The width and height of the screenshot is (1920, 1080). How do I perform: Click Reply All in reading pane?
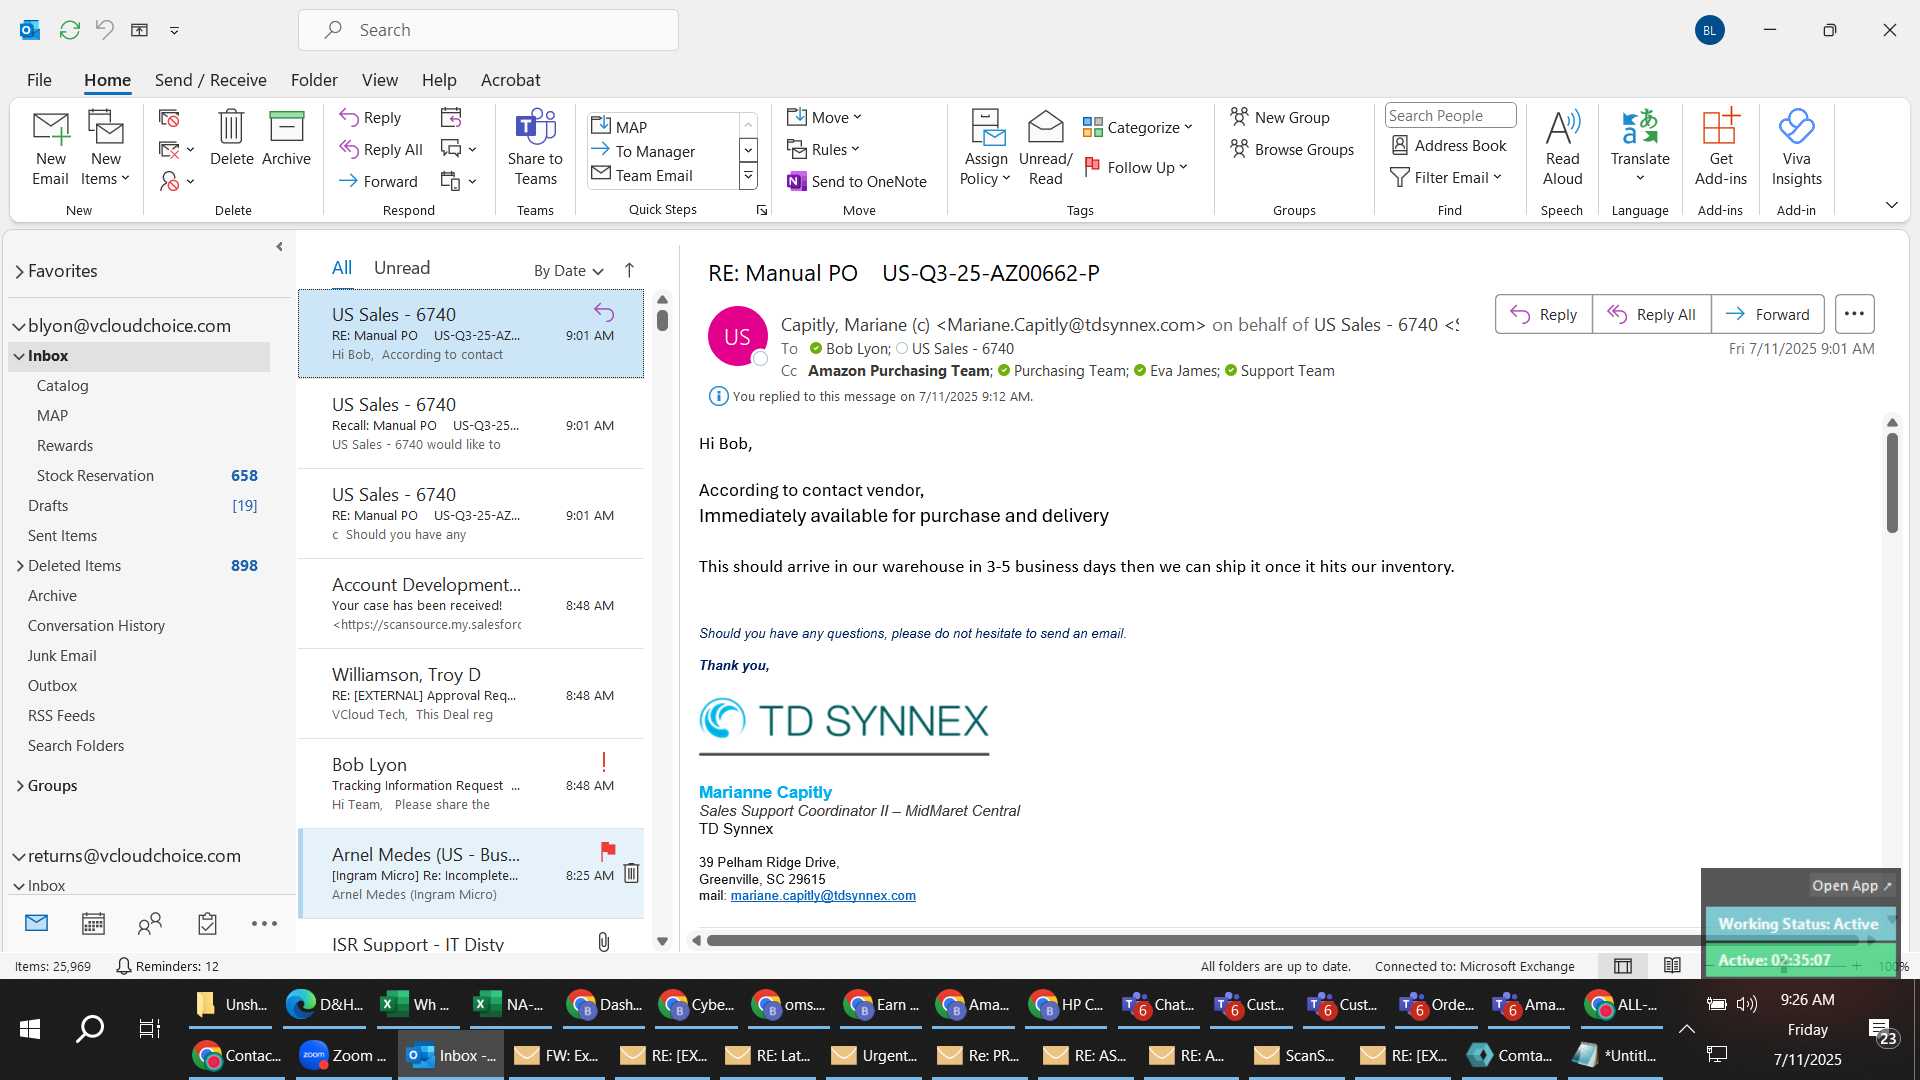(x=1651, y=314)
